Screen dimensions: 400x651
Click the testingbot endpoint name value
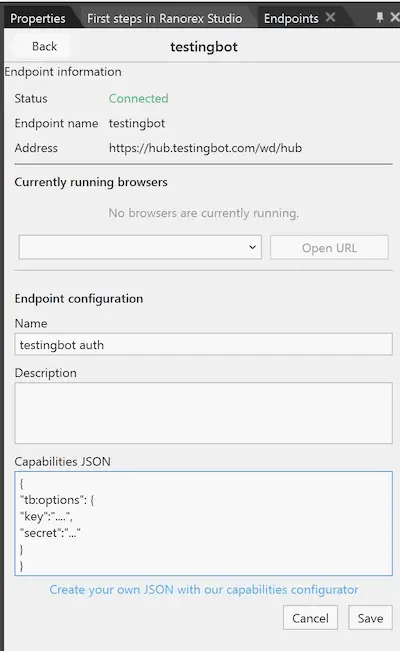click(137, 123)
